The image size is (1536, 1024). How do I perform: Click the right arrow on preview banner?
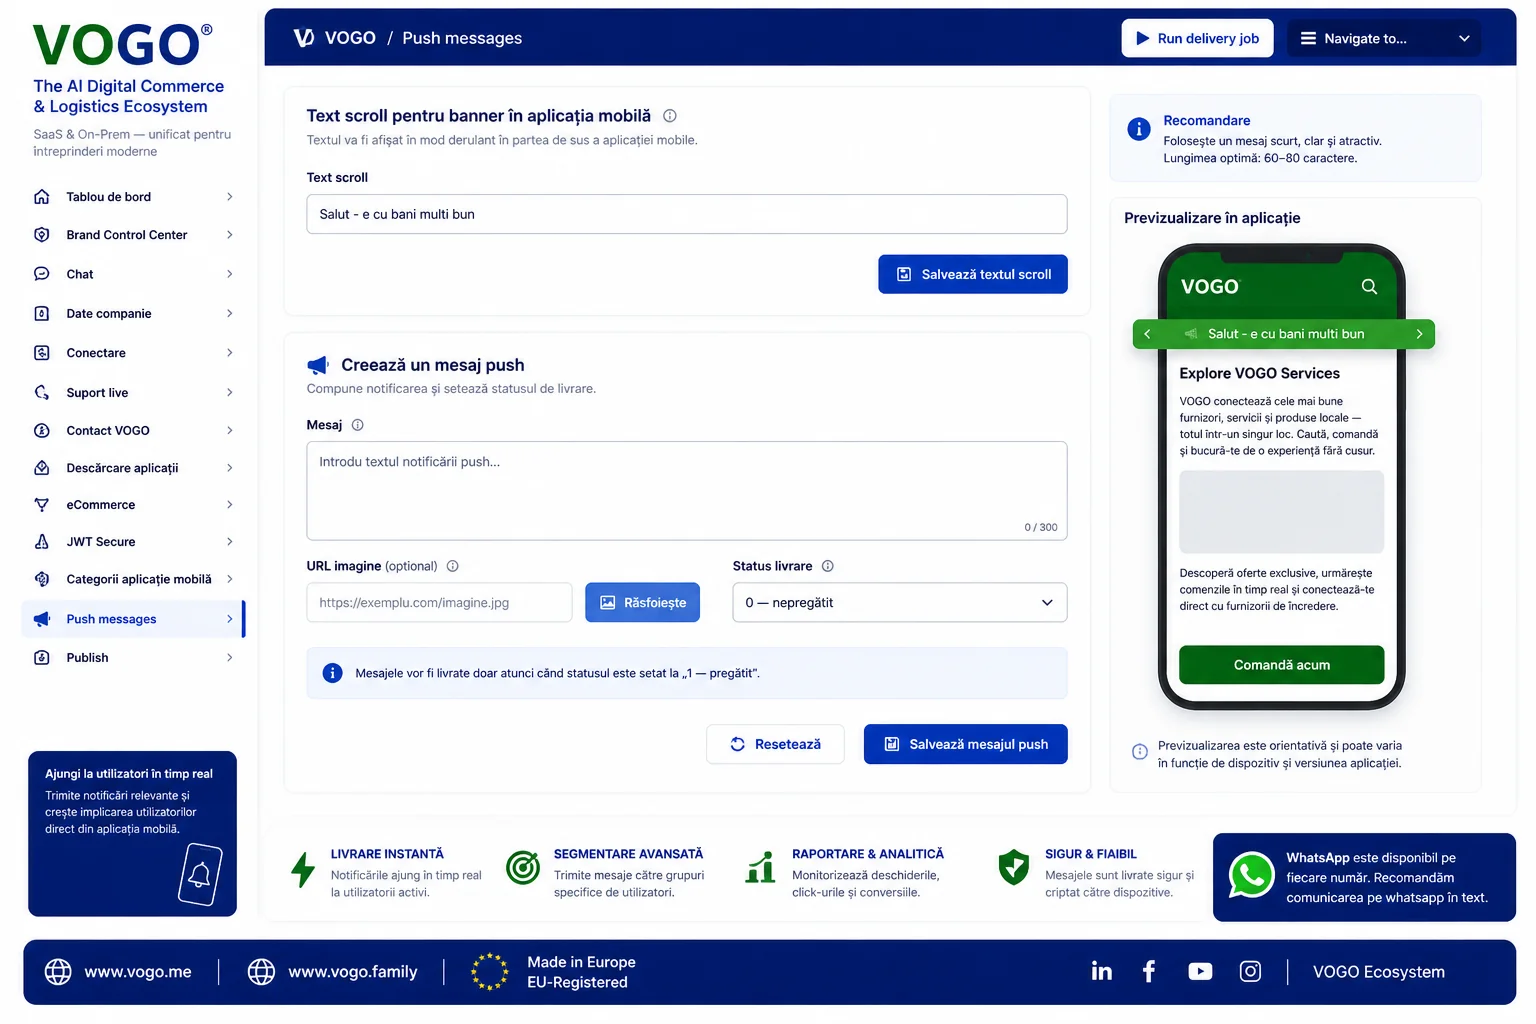(1419, 334)
